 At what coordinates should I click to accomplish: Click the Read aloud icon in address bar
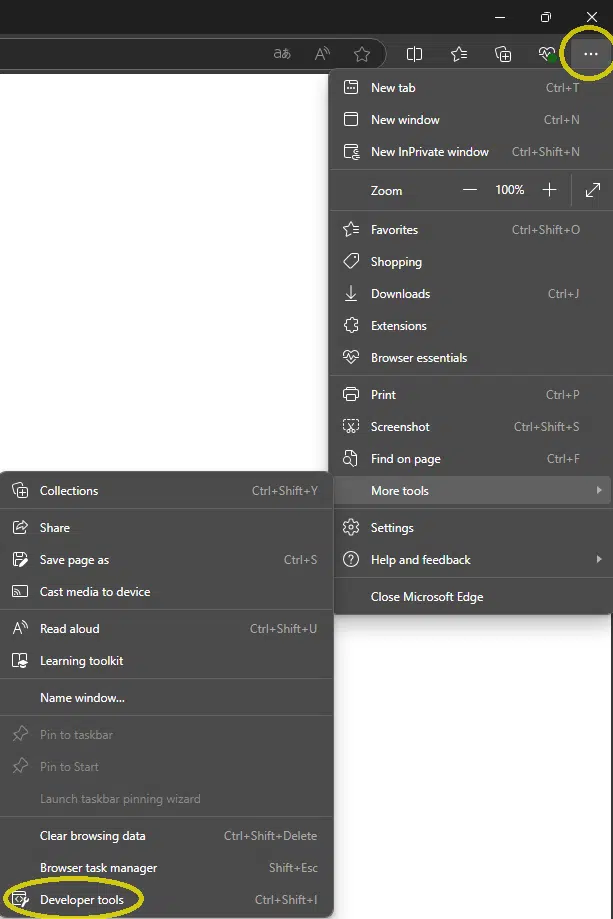tap(322, 54)
